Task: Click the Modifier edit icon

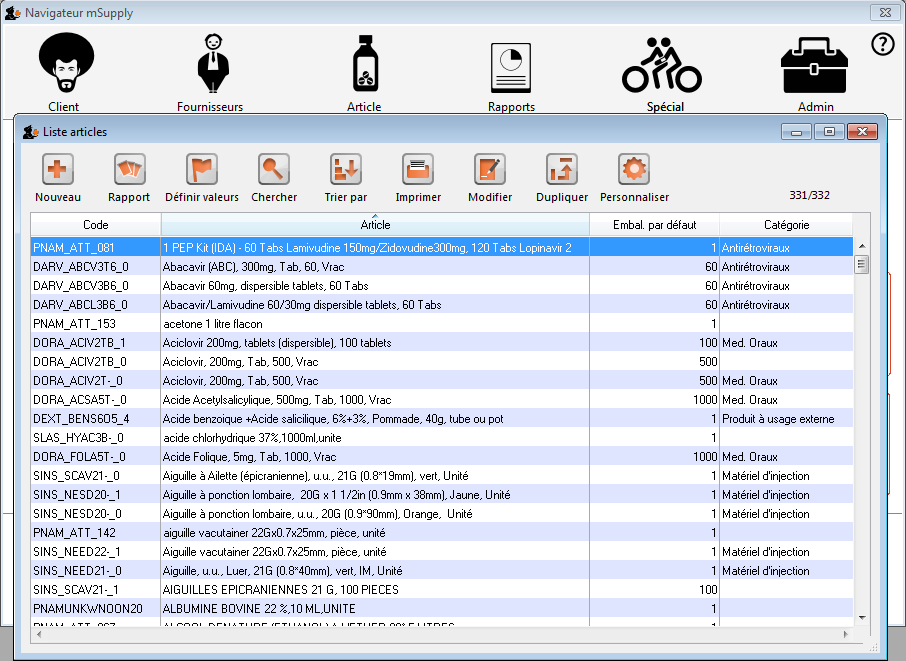Action: [490, 169]
